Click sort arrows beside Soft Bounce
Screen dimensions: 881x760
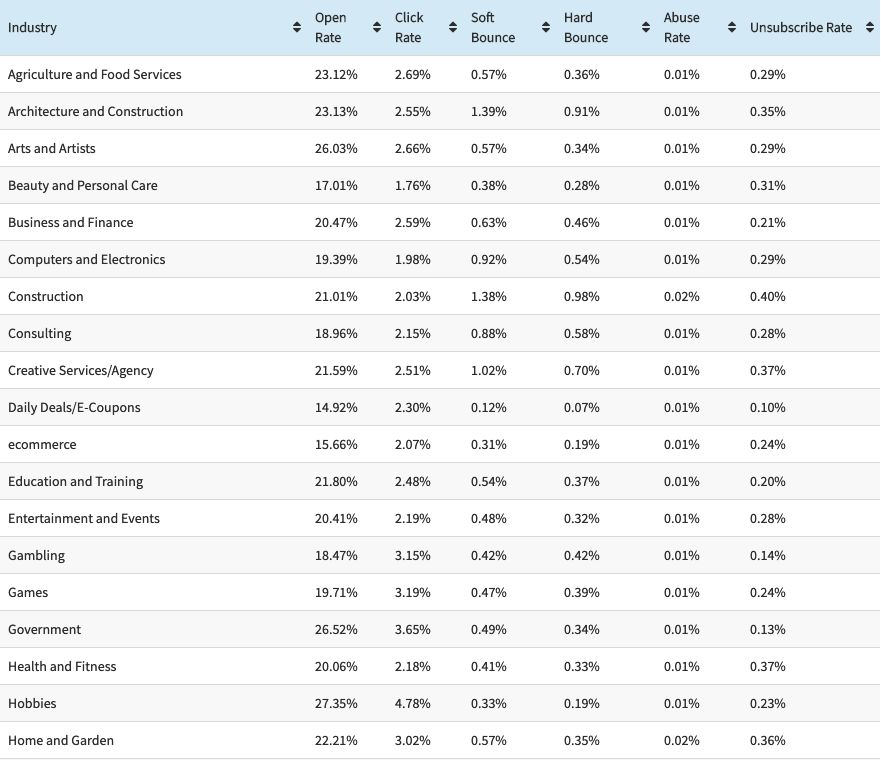pyautogui.click(x=546, y=28)
